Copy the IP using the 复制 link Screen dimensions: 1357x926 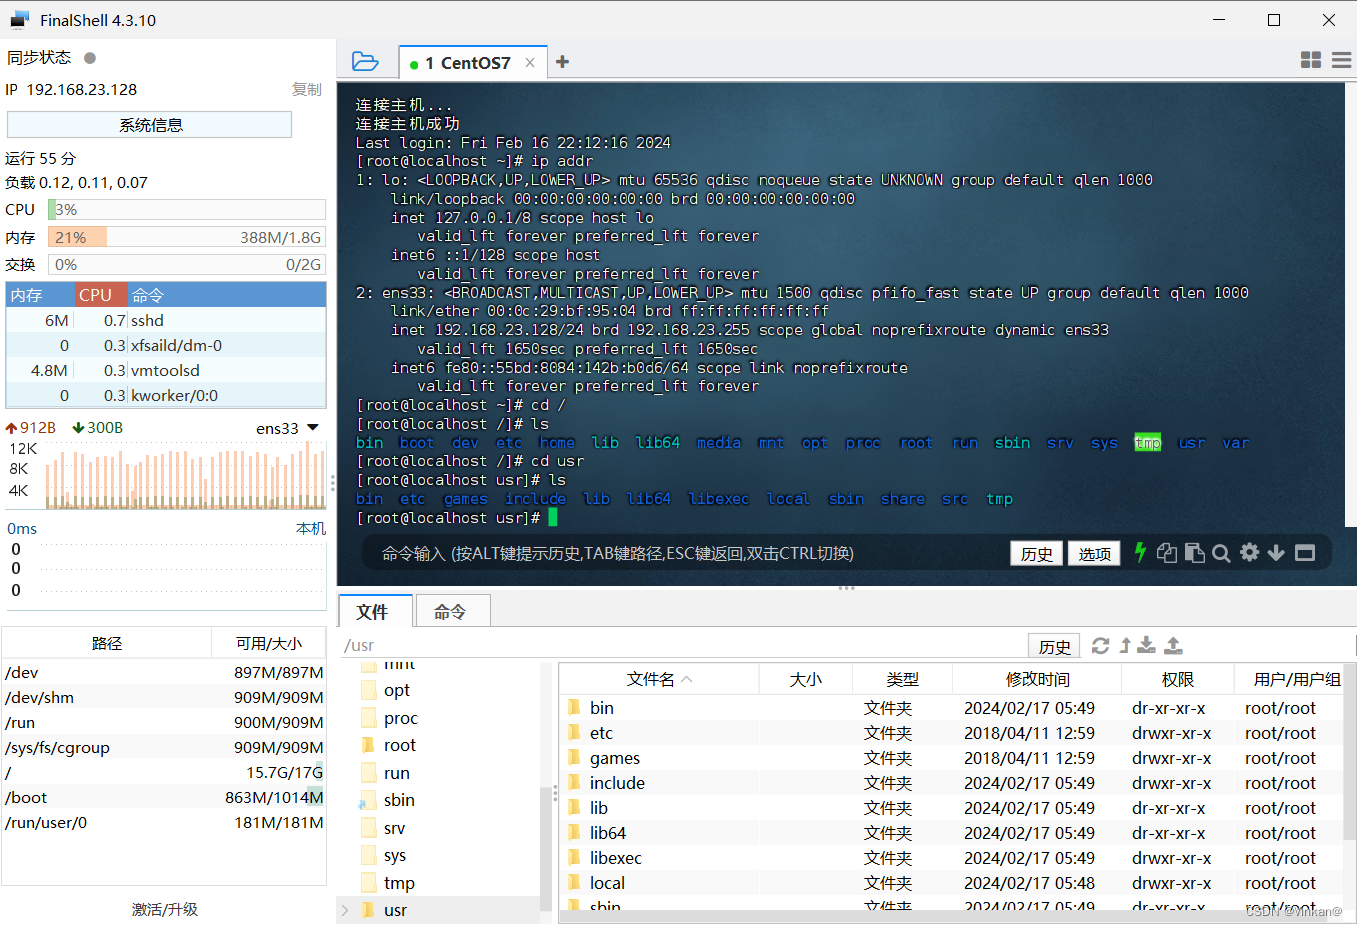pos(306,89)
